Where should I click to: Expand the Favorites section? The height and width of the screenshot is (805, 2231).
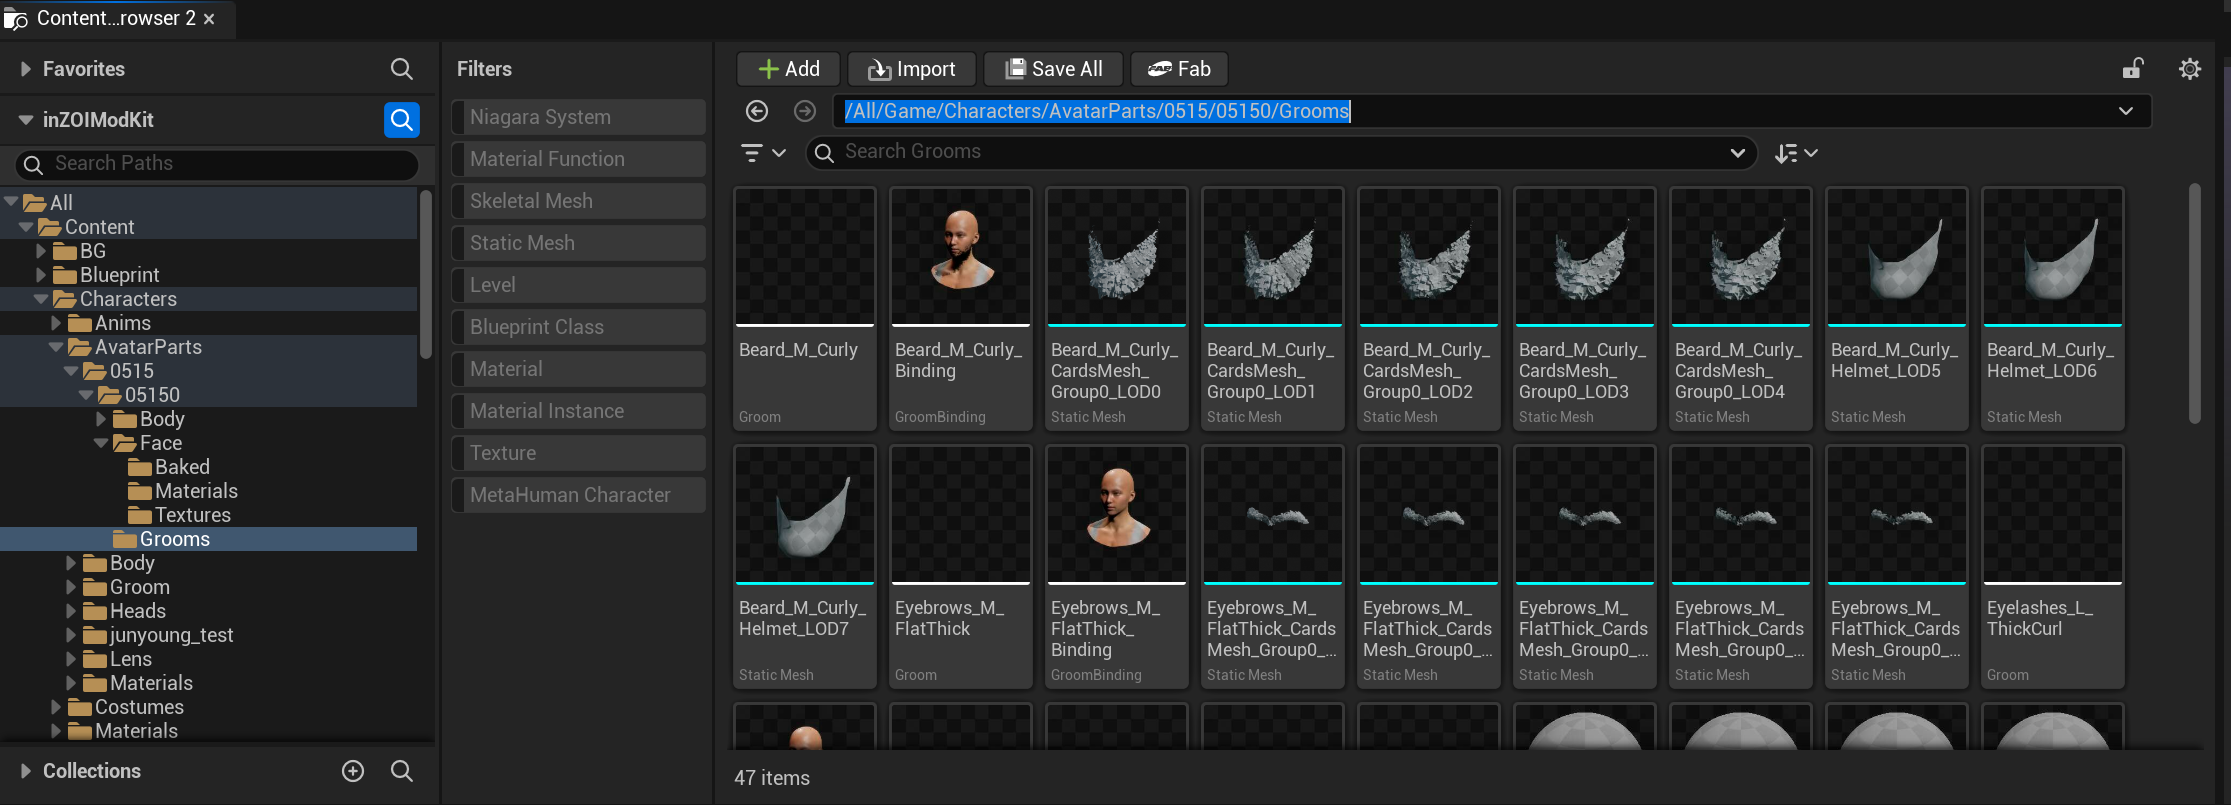point(26,69)
